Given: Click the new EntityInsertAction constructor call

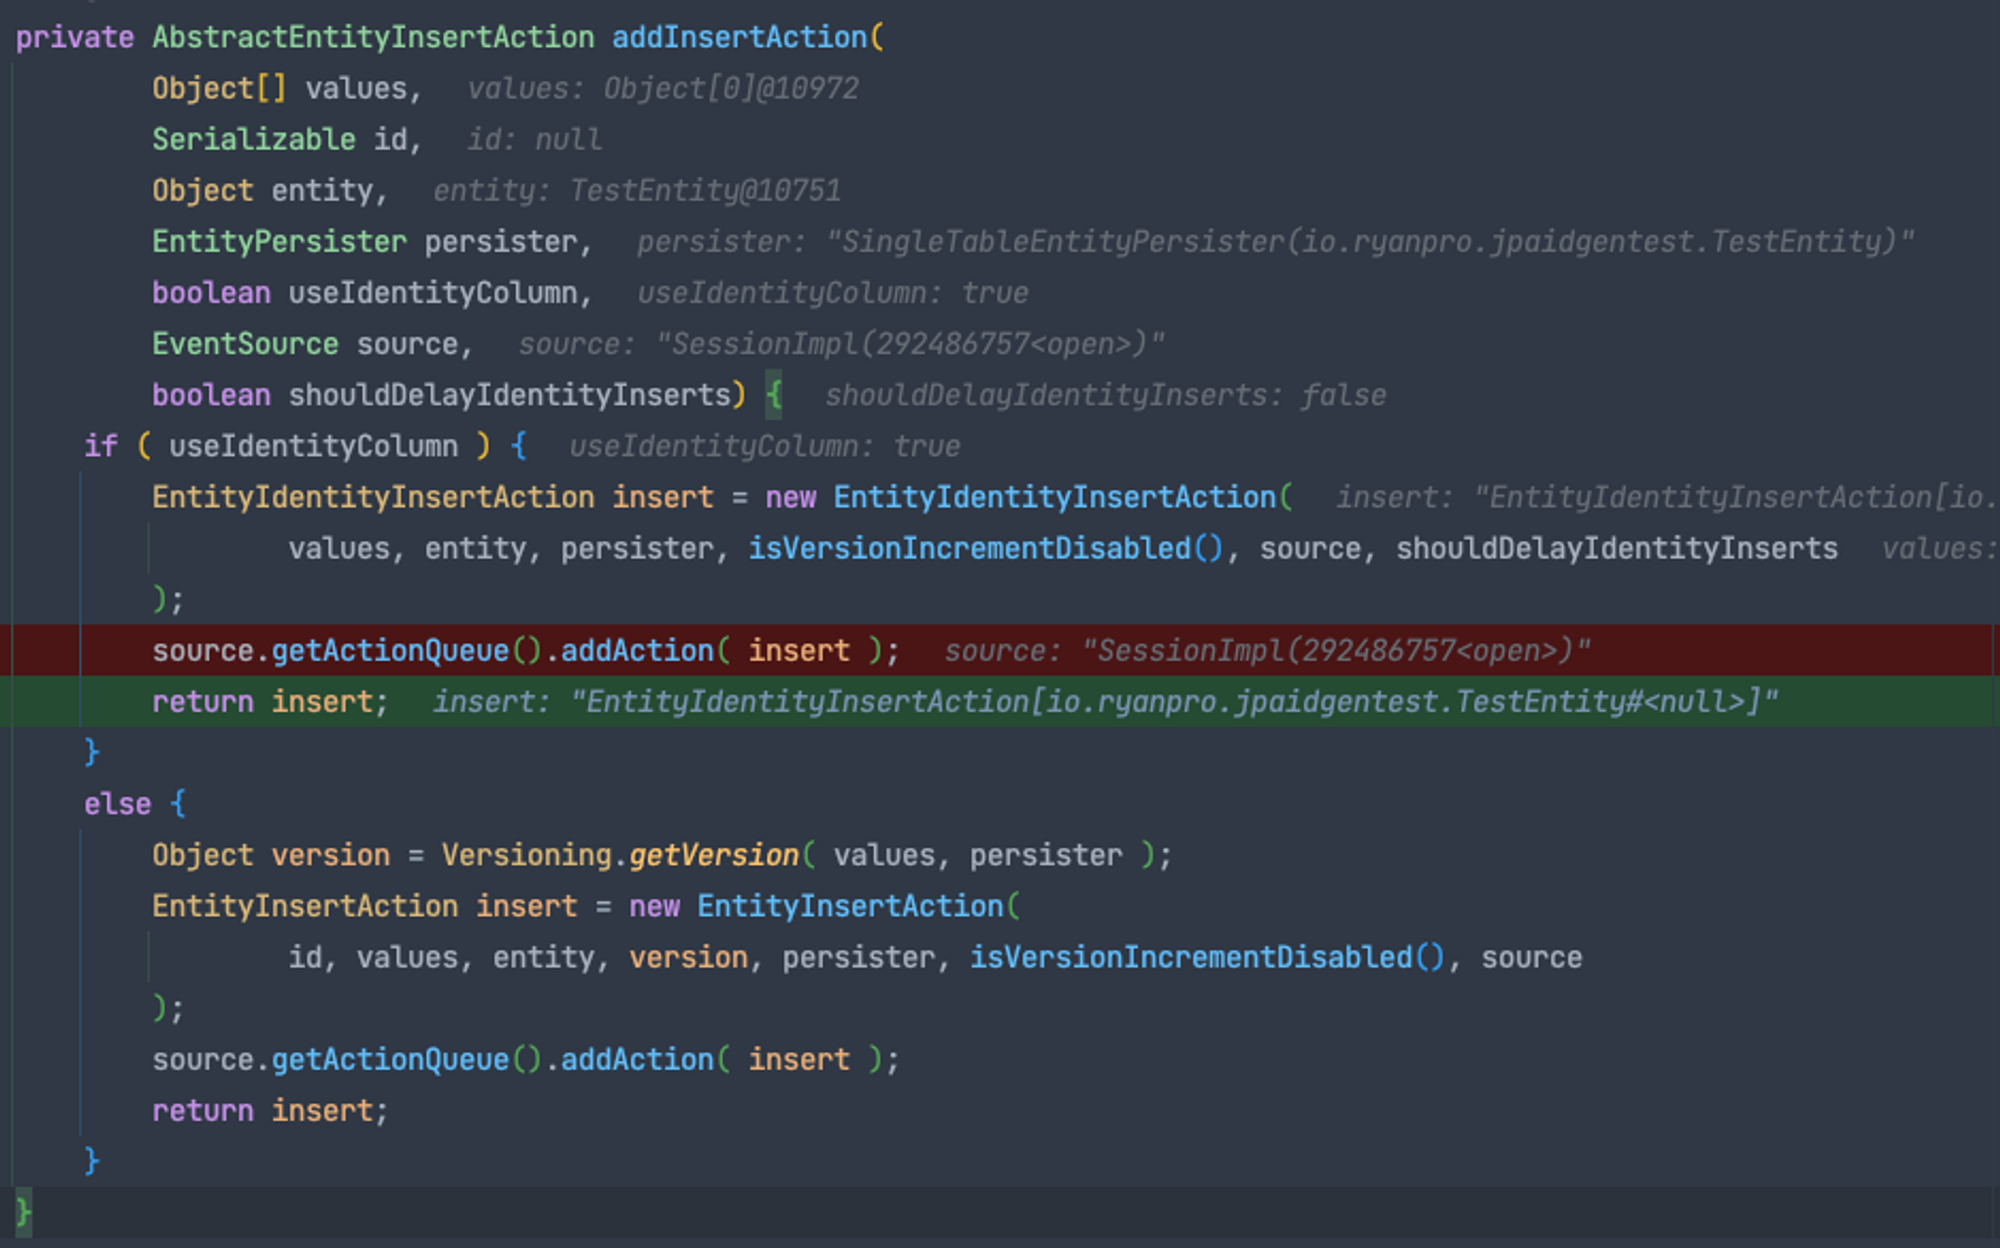Looking at the screenshot, I should [850, 906].
